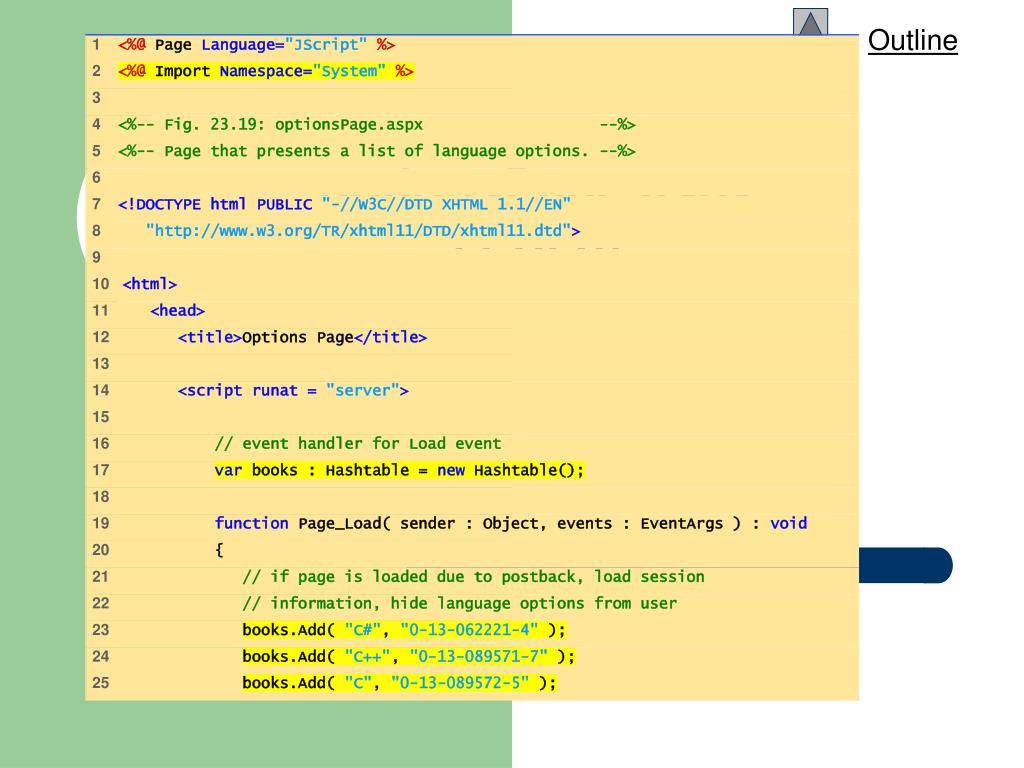Click the Fig. 23.19: optionsPage.aspx comment

(x=376, y=124)
